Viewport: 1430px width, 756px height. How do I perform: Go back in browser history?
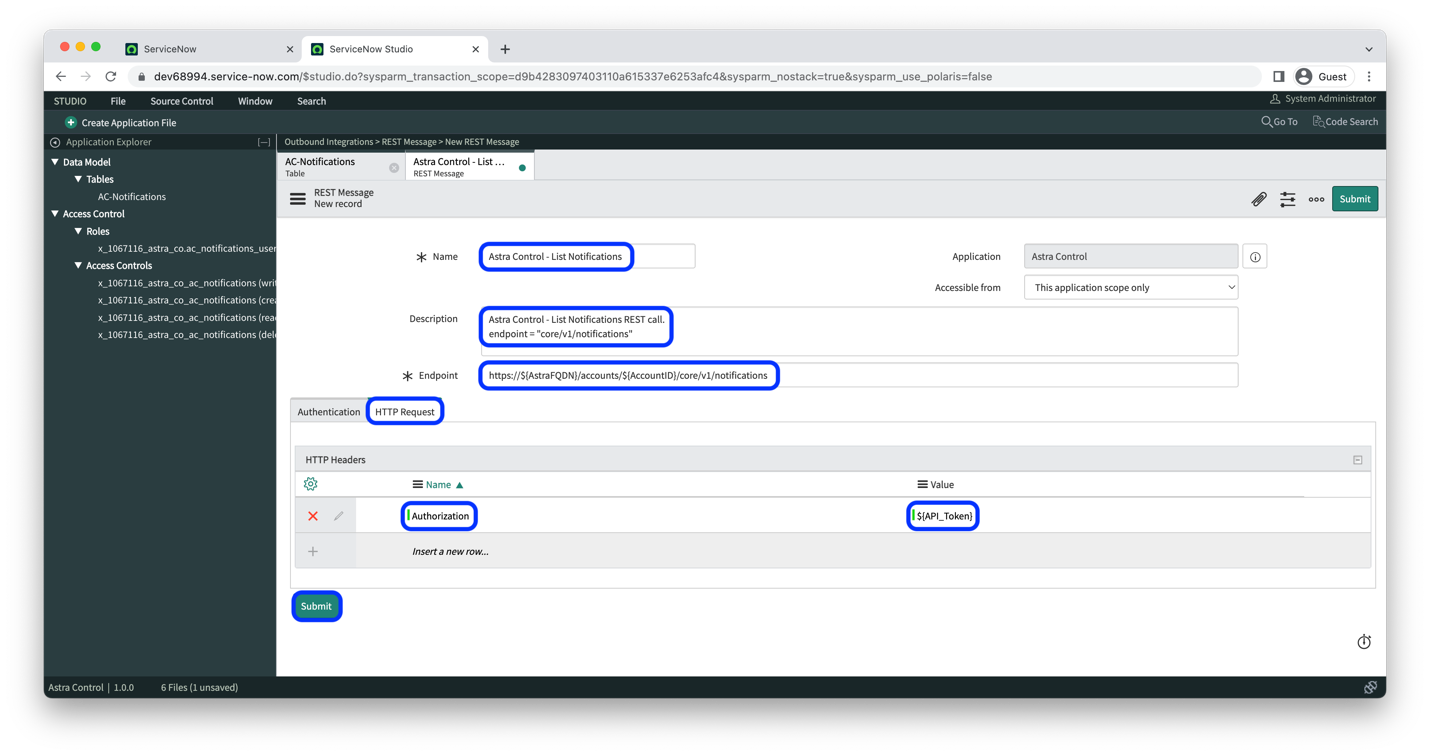[x=61, y=76]
